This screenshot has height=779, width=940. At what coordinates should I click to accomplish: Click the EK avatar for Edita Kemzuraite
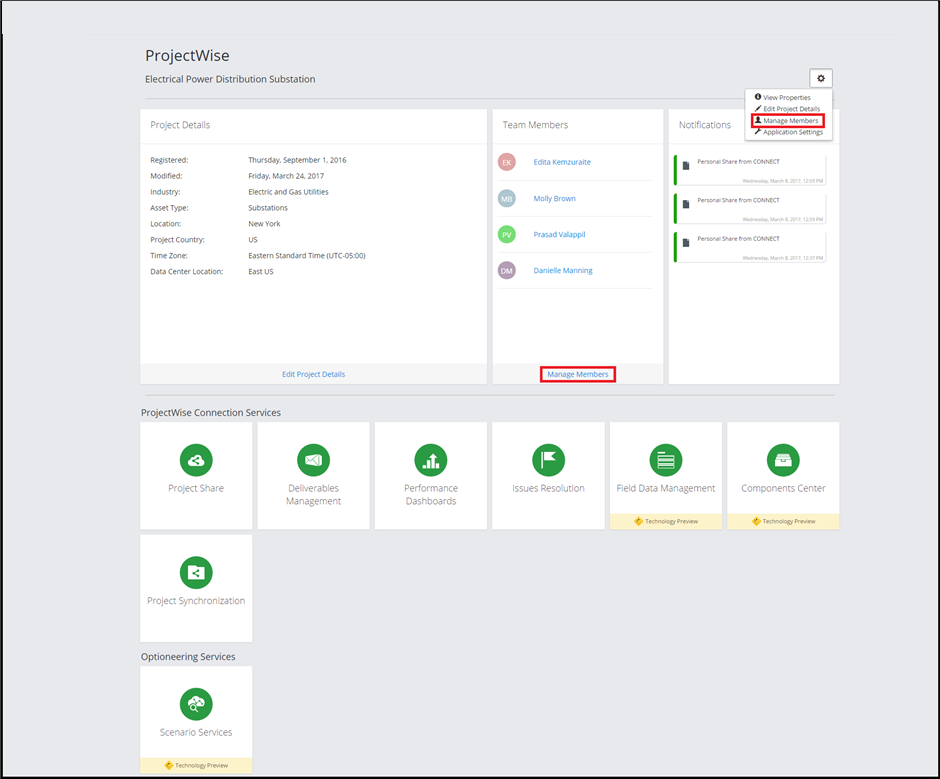[507, 162]
